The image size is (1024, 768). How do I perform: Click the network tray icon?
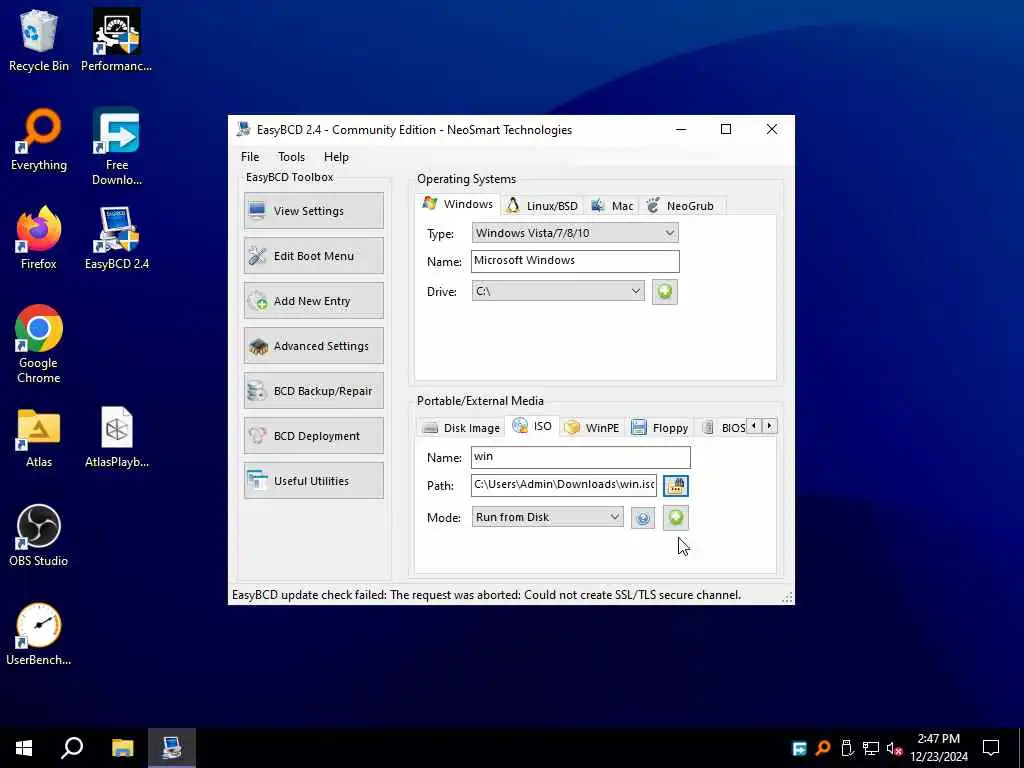tap(871, 748)
